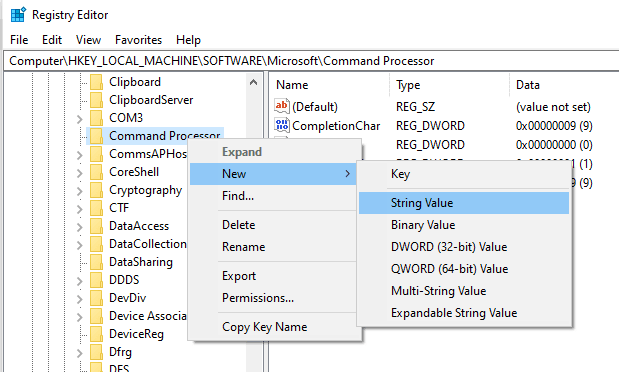Select the CompletionChar value name
The image size is (619, 372).
[336, 126]
